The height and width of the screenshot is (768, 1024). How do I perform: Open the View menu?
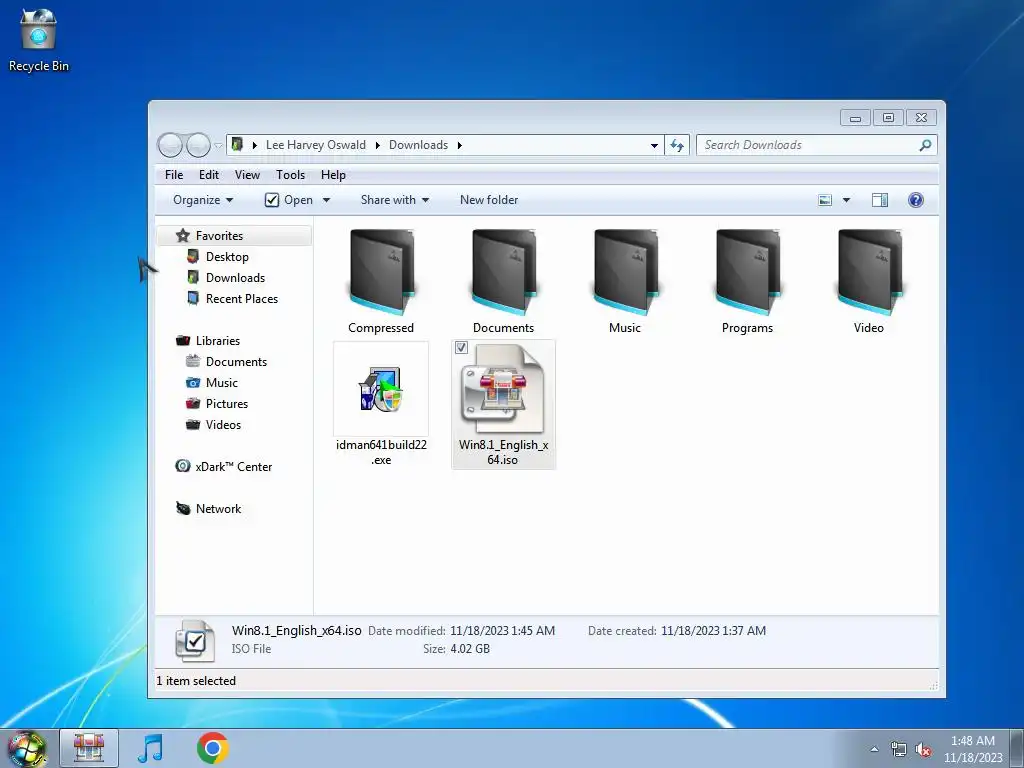pos(248,175)
